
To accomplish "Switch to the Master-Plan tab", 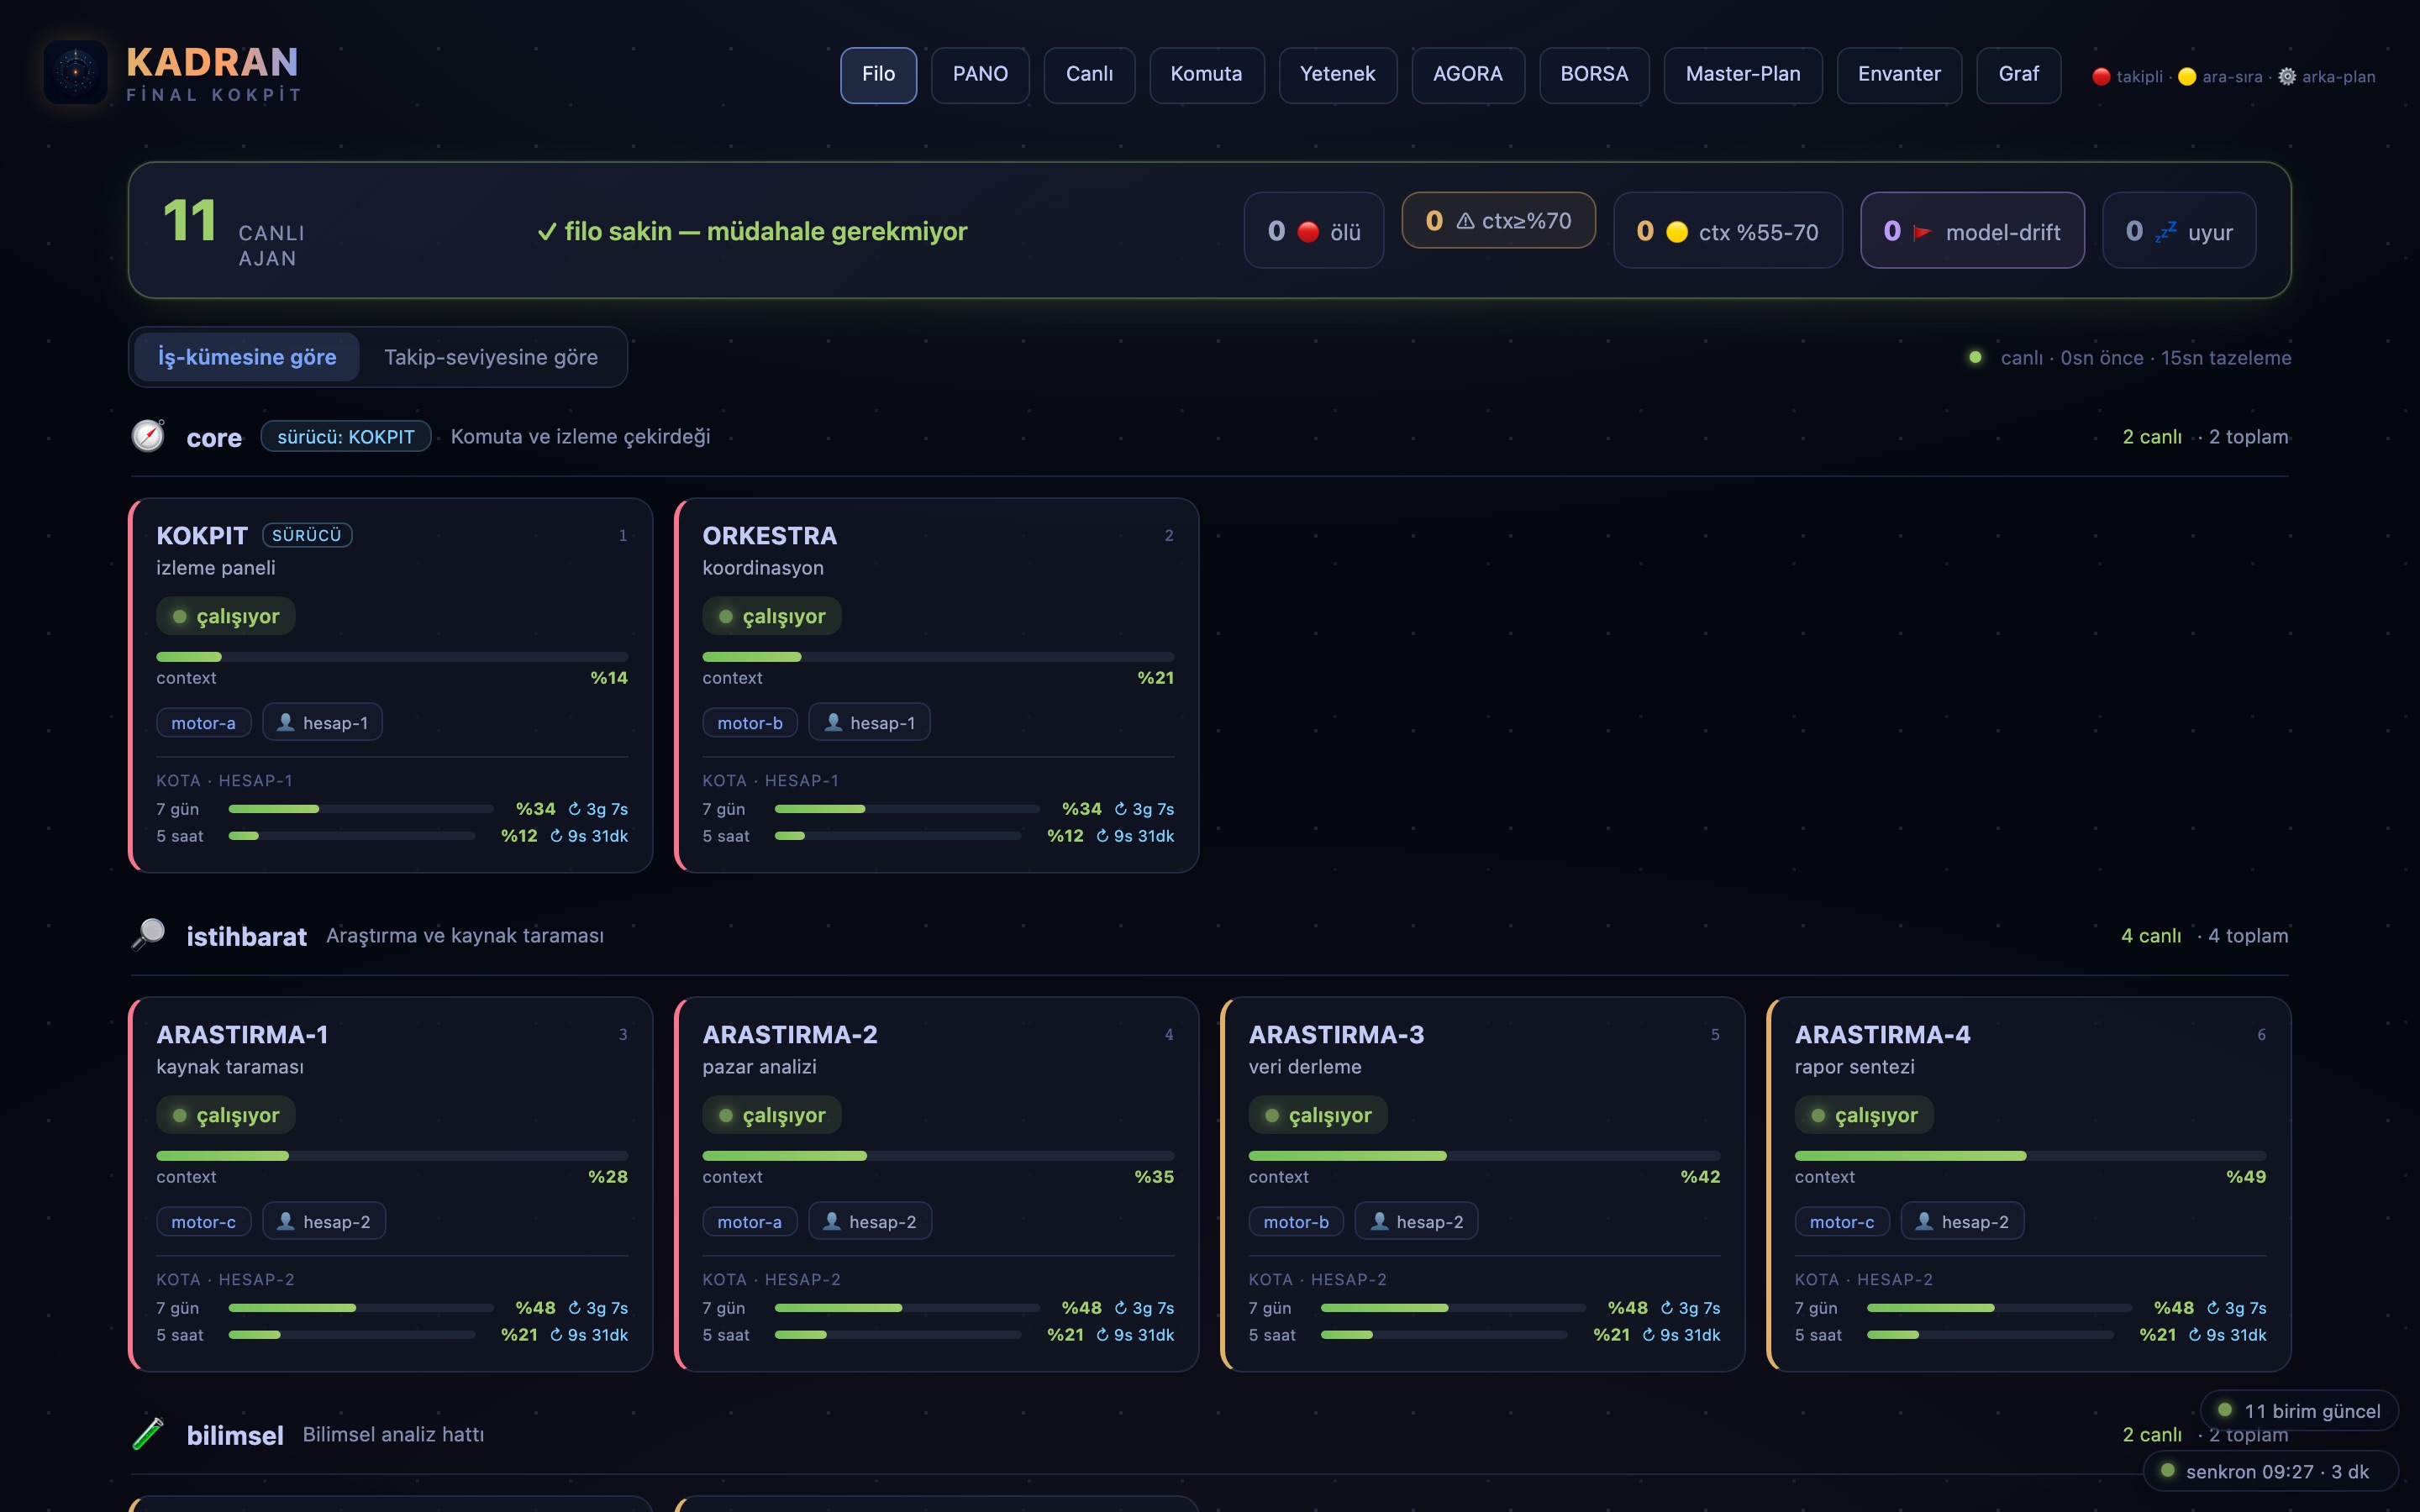I will tap(1742, 74).
